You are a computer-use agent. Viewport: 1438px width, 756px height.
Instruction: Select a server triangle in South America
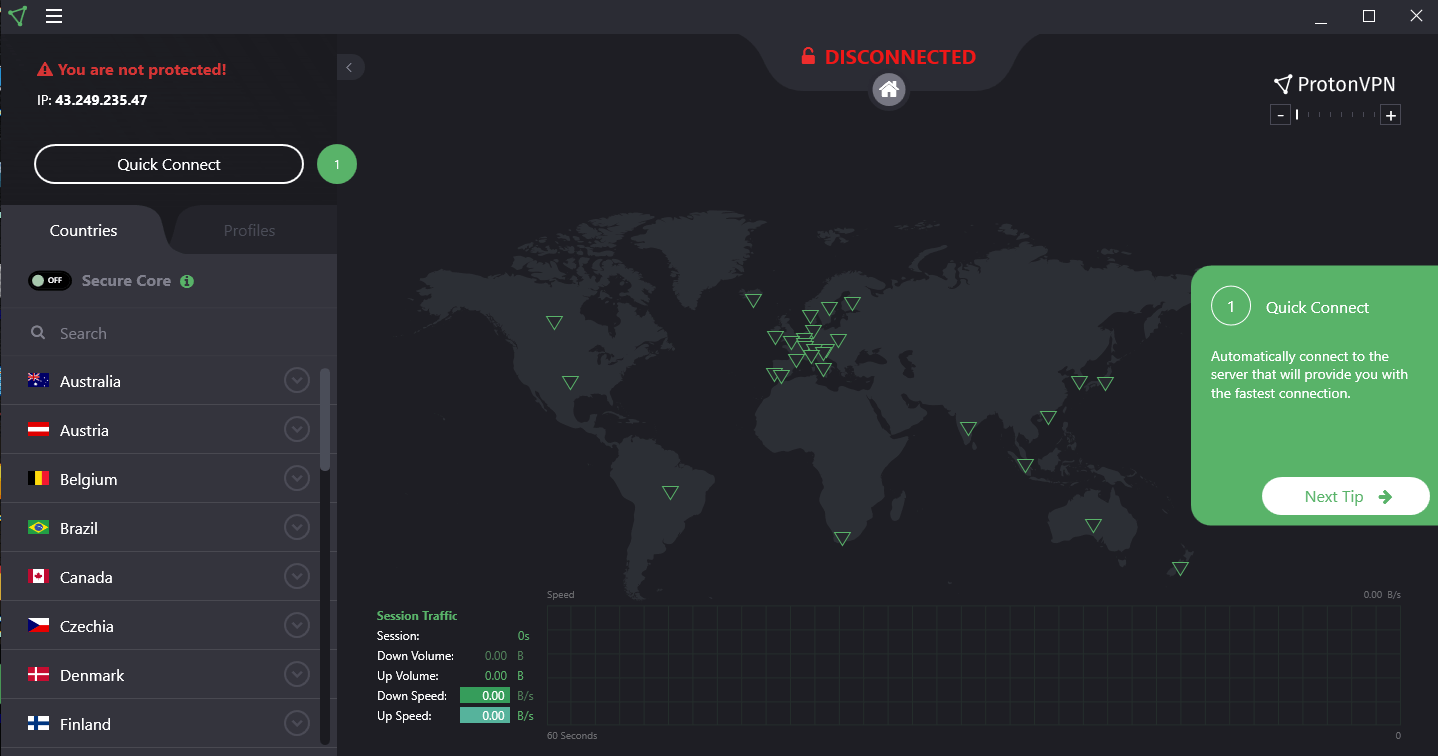(x=669, y=492)
